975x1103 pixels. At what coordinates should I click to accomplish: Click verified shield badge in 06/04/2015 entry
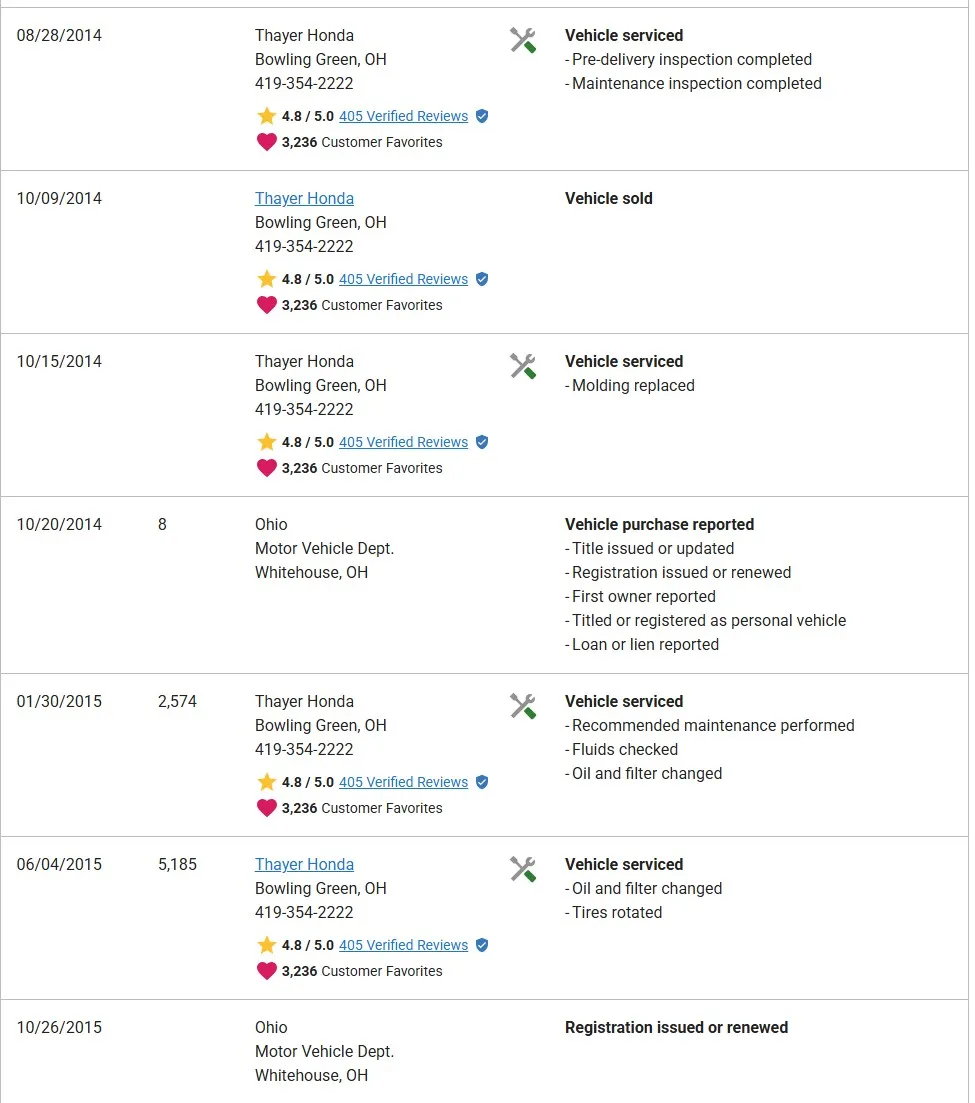[x=482, y=945]
